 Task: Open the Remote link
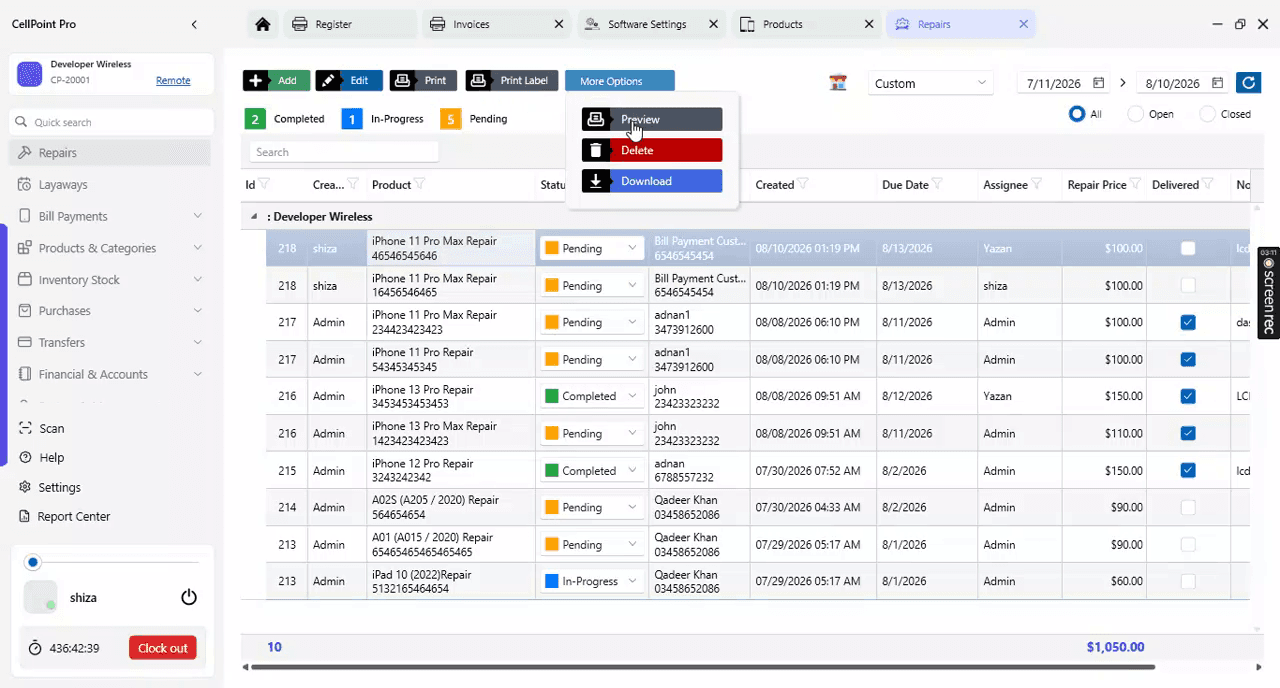pyautogui.click(x=173, y=80)
